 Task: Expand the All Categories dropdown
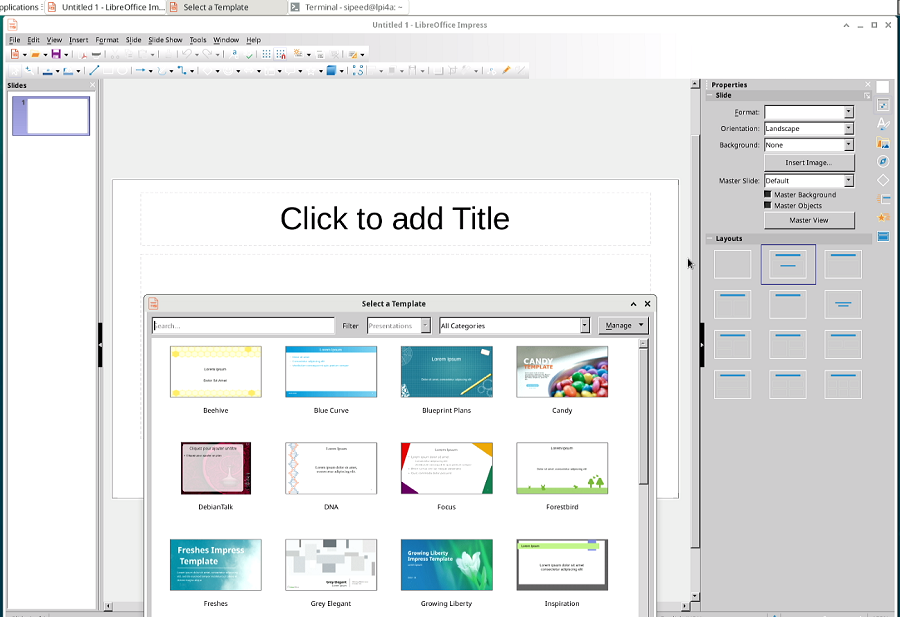514,325
